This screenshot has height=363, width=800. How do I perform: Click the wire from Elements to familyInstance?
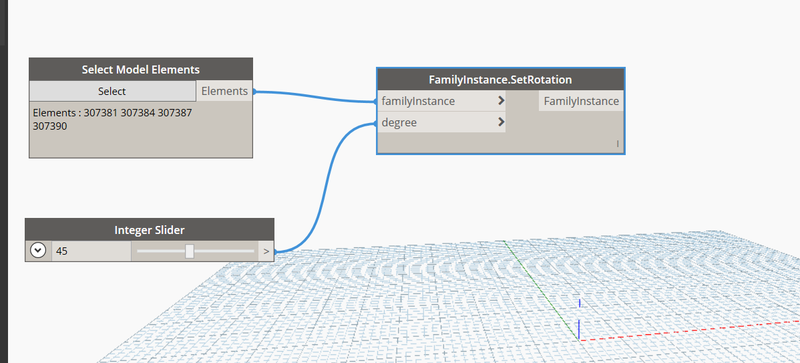[x=314, y=96]
